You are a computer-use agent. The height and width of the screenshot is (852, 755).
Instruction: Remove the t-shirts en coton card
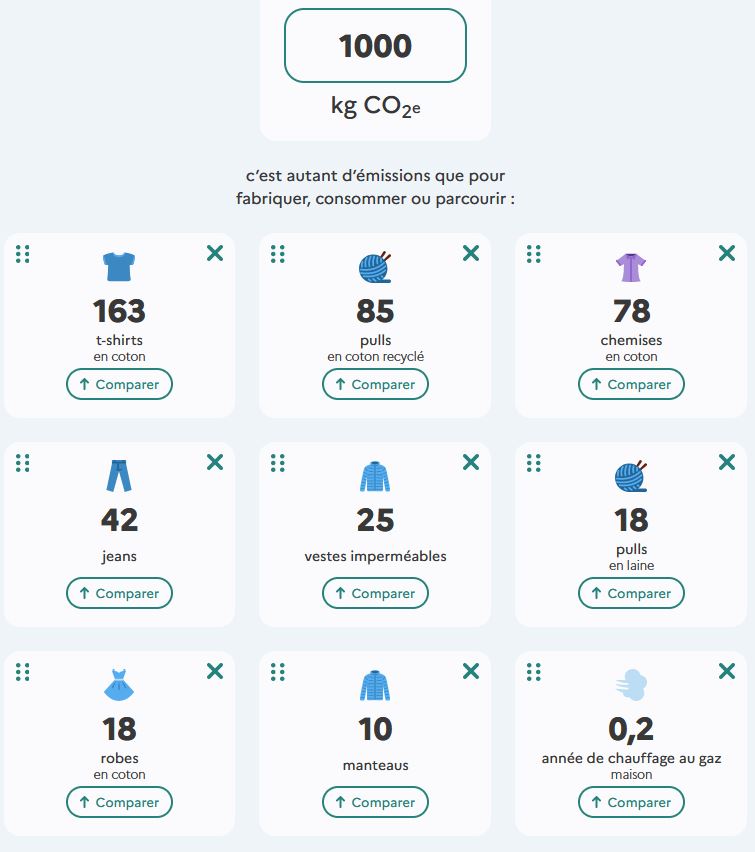215,254
